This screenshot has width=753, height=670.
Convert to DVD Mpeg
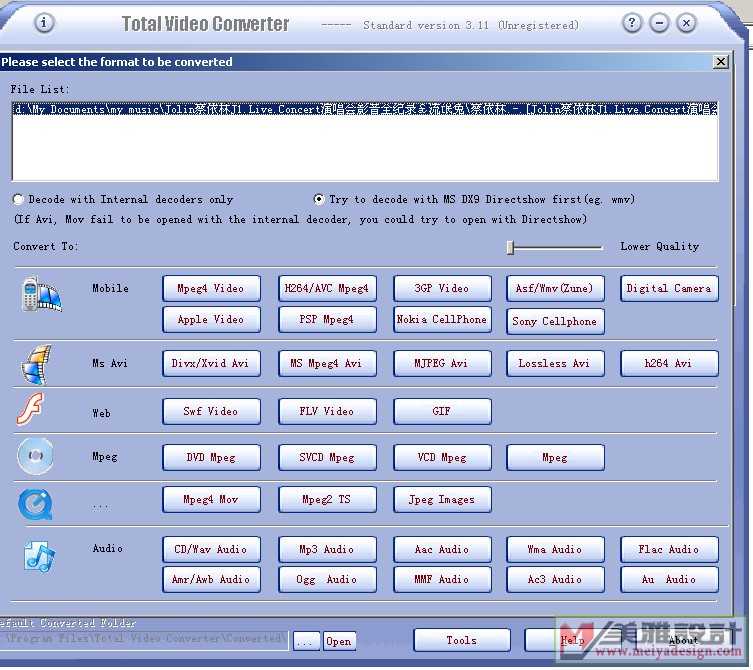tap(211, 457)
